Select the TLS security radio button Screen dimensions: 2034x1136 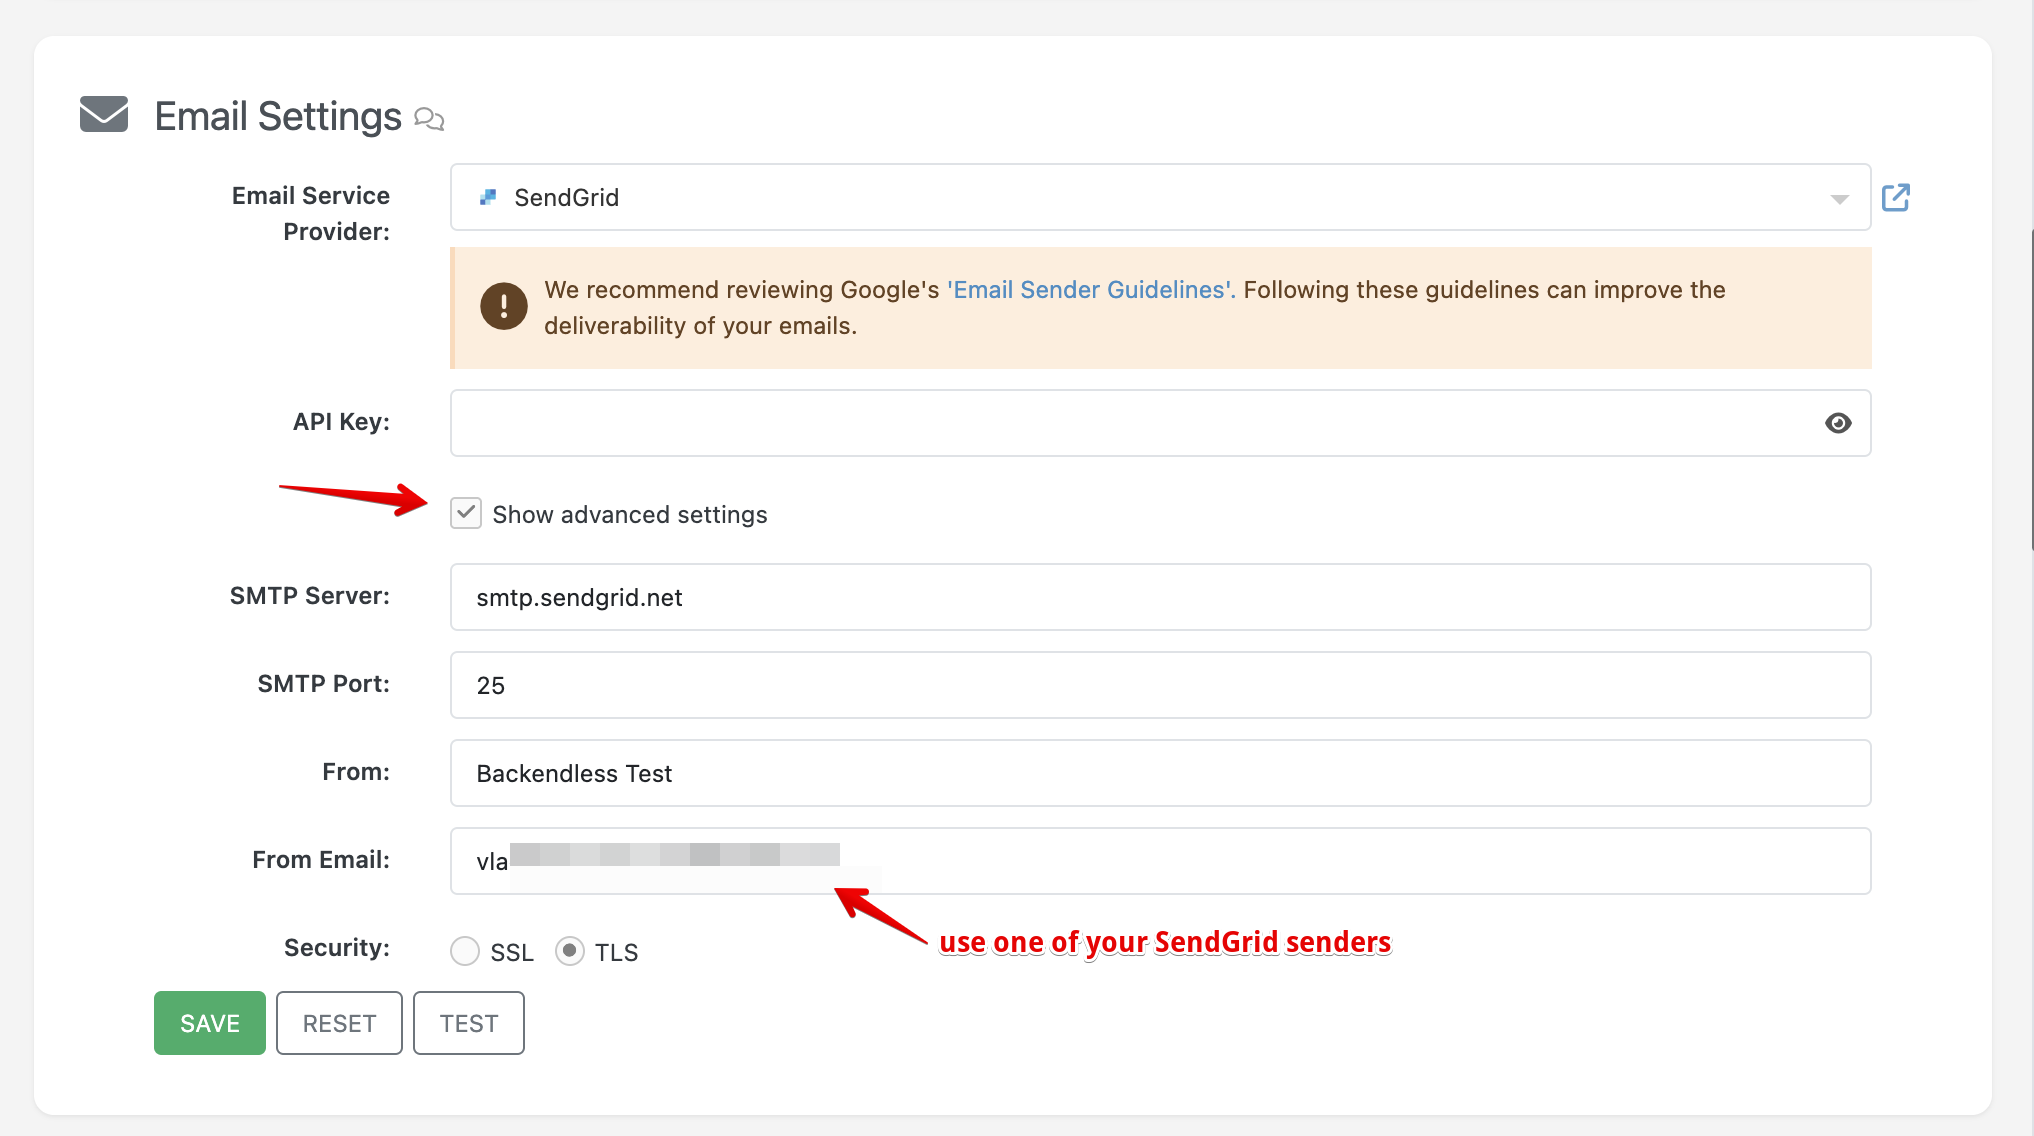[570, 950]
